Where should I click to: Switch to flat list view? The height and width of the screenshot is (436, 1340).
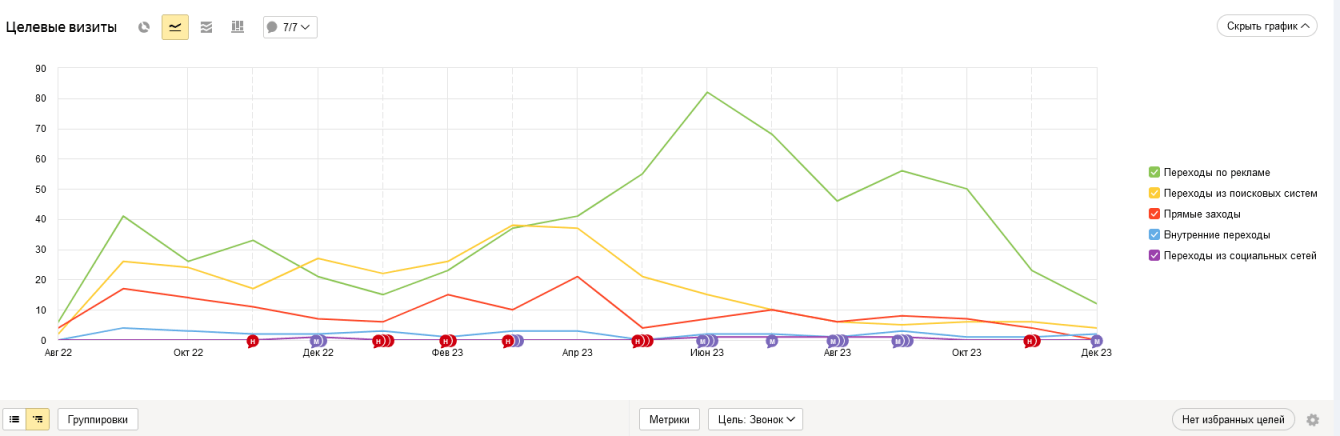tap(14, 420)
